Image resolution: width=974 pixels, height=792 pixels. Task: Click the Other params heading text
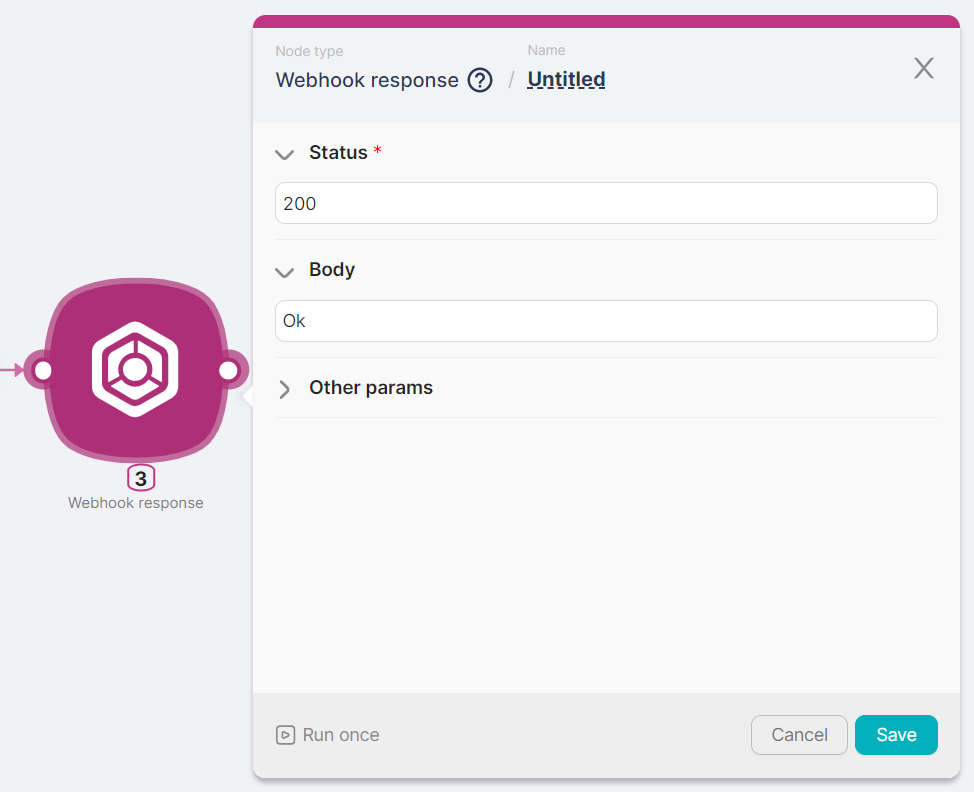click(x=371, y=388)
